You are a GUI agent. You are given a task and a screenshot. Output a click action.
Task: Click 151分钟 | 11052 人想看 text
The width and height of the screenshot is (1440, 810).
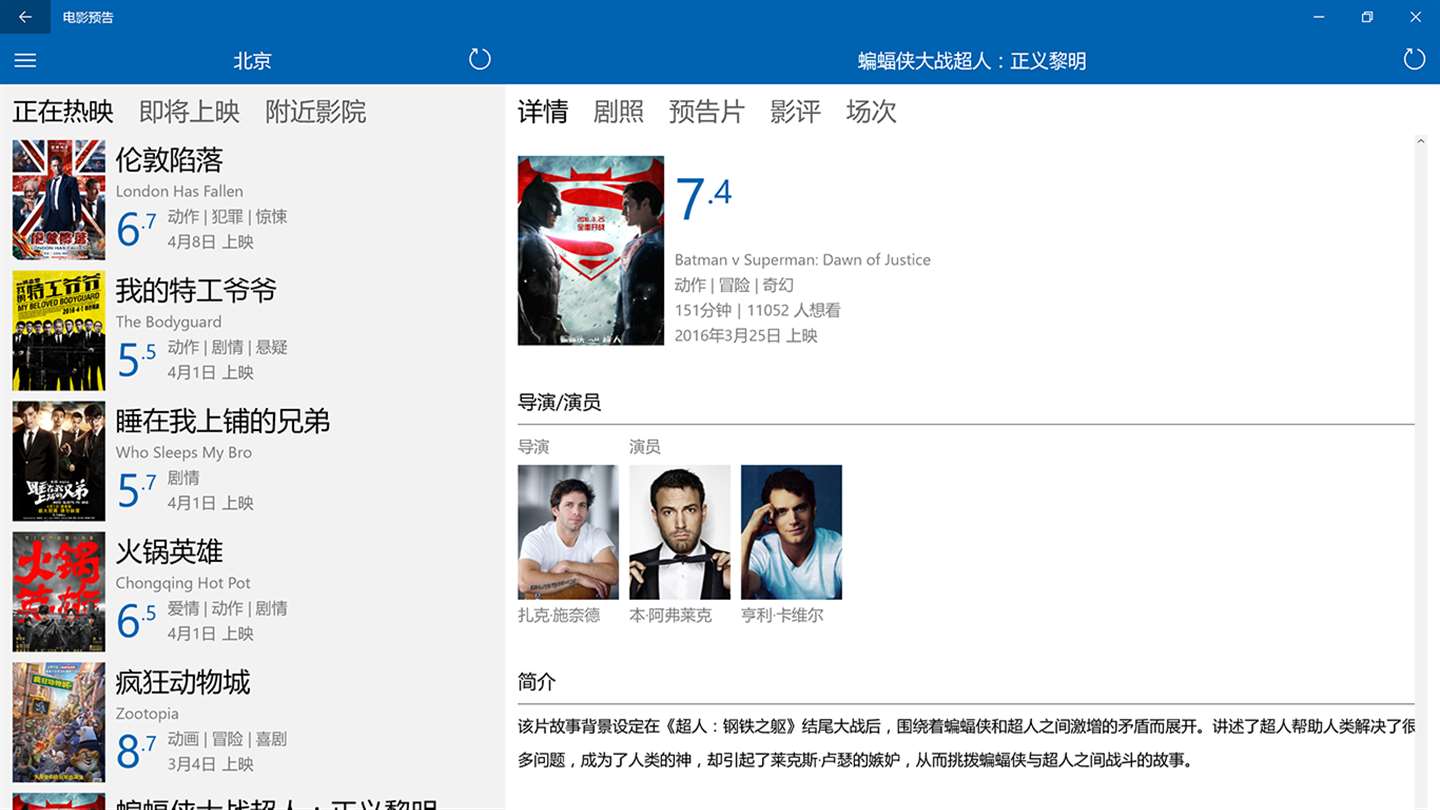[758, 310]
